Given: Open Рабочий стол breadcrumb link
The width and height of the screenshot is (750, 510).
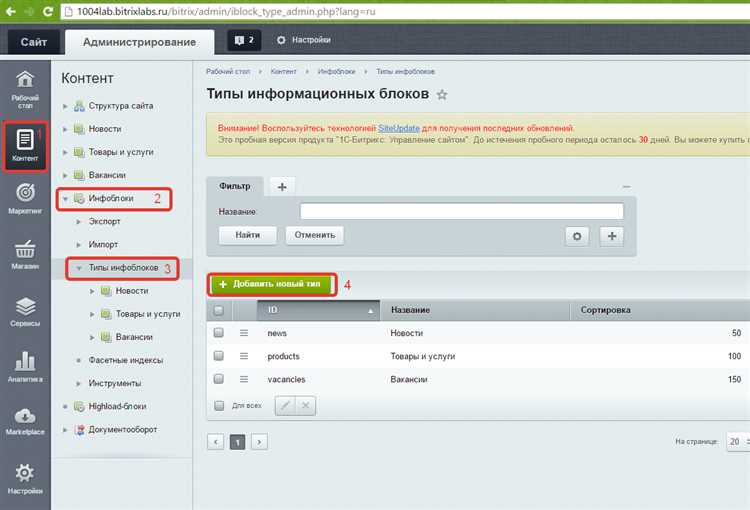Looking at the screenshot, I should tap(228, 71).
